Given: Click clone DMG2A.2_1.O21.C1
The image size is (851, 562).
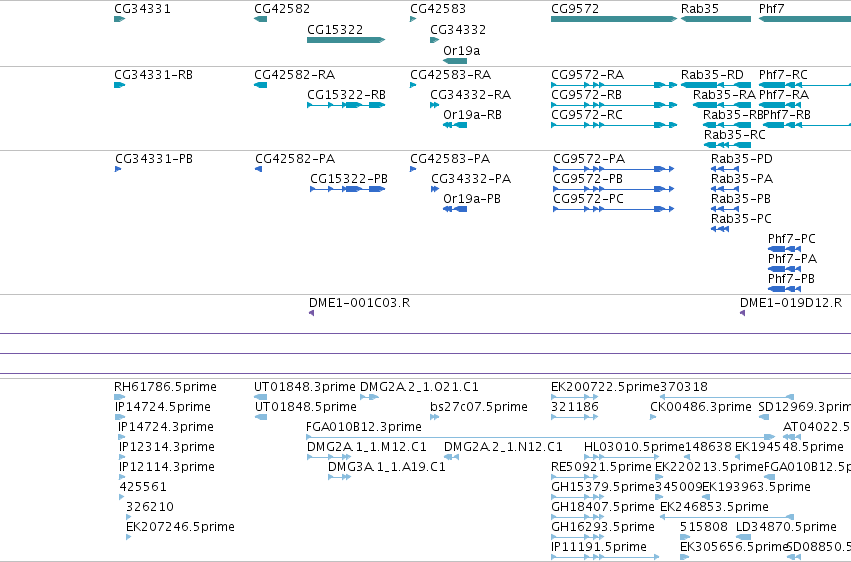Looking at the screenshot, I should click(x=420, y=387).
